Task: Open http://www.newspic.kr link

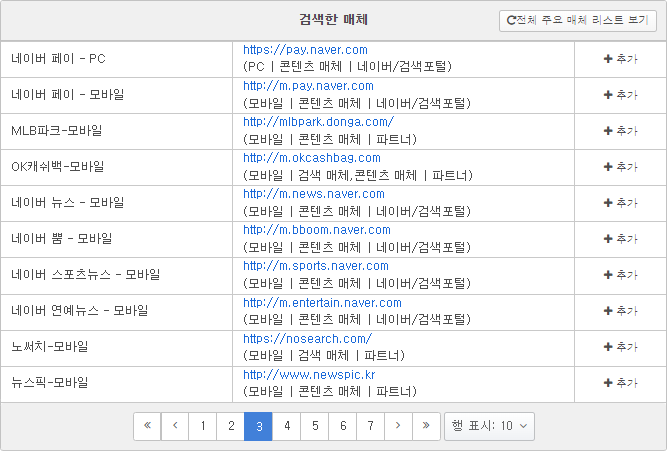Action: coord(309,375)
